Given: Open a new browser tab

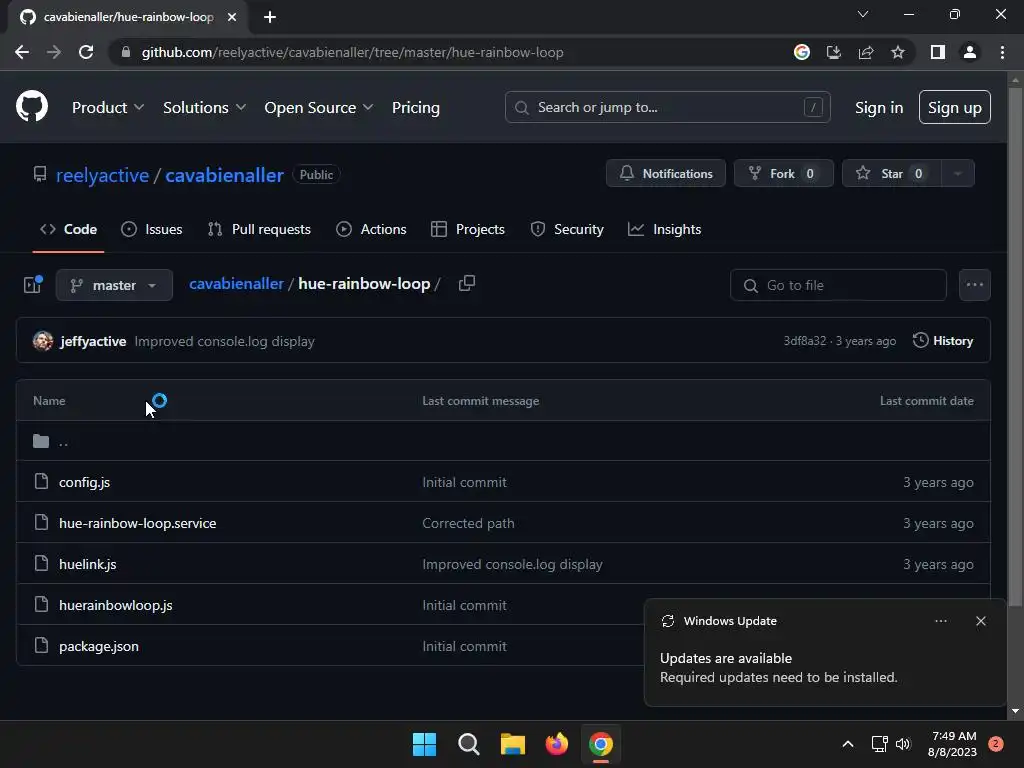Looking at the screenshot, I should 270,17.
